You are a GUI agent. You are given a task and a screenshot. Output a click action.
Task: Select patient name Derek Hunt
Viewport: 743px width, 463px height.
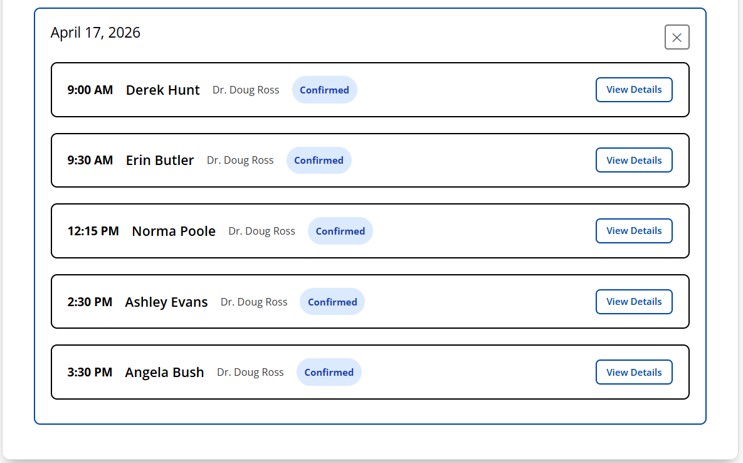(x=163, y=90)
